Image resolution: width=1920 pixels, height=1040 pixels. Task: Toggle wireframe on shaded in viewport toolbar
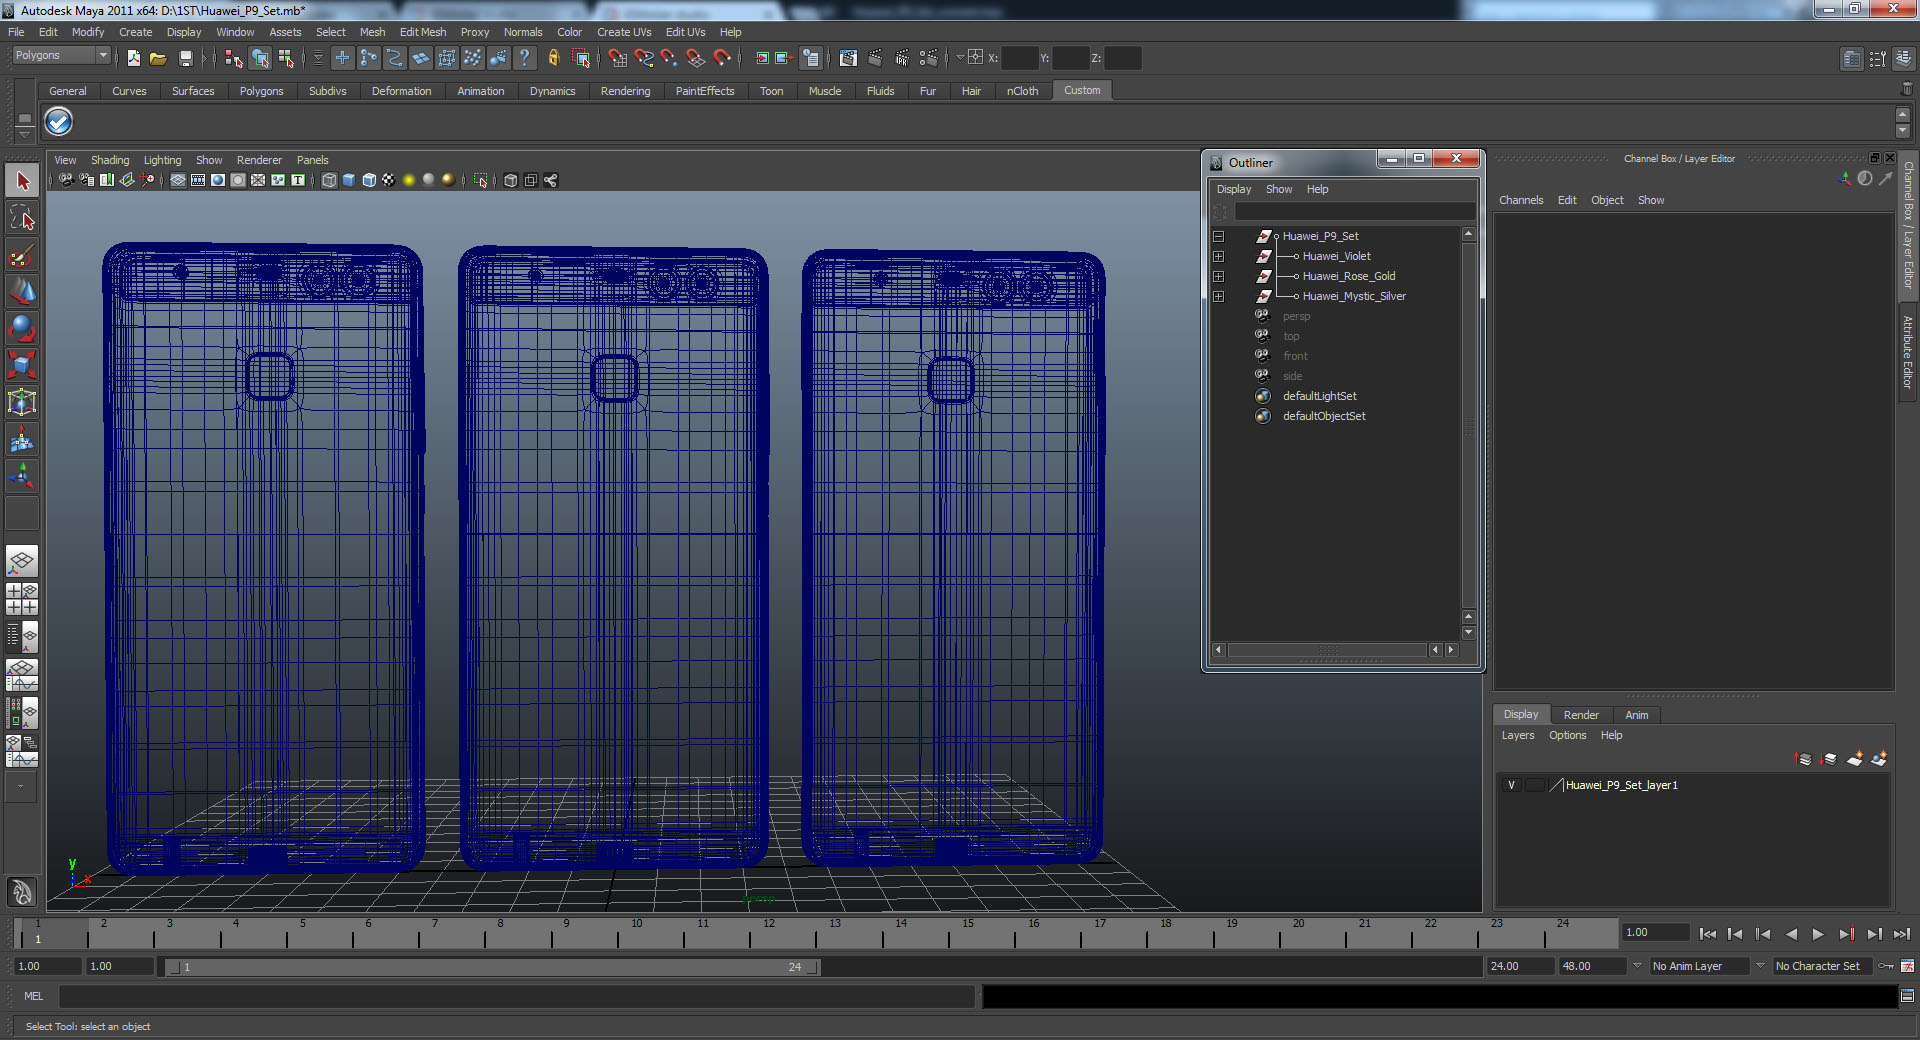point(368,180)
